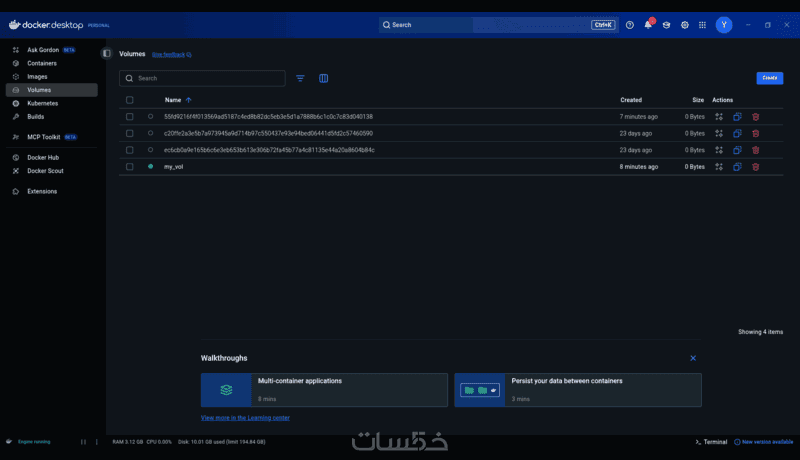This screenshot has width=800, height=460.
Task: Open the apps grid icon
Action: (703, 25)
